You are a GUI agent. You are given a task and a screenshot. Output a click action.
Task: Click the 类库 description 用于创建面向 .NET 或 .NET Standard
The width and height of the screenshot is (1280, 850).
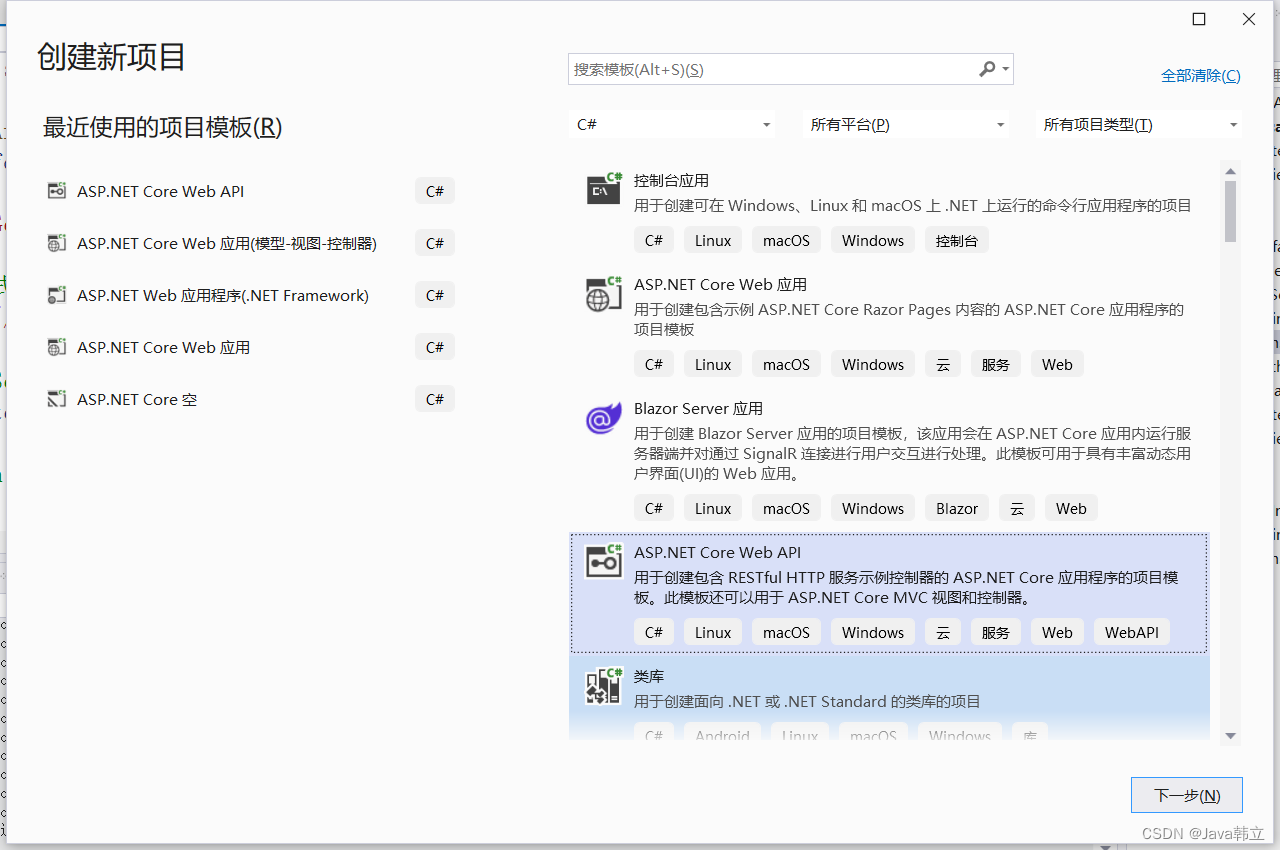pos(807,701)
